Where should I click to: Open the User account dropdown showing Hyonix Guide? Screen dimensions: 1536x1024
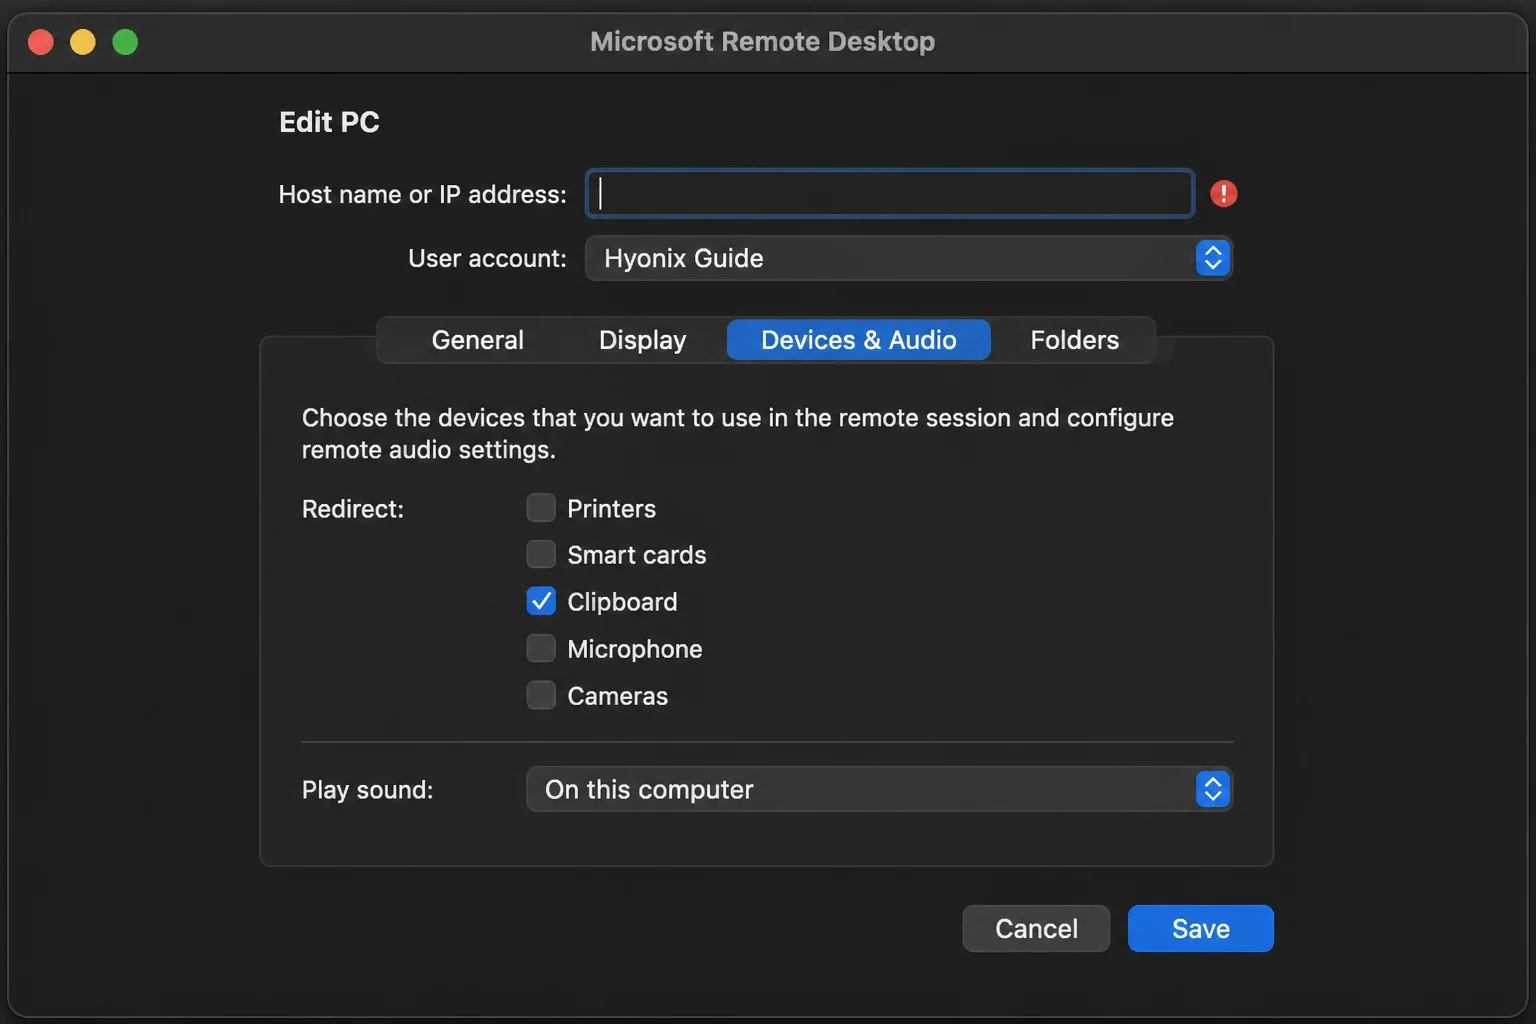click(908, 258)
